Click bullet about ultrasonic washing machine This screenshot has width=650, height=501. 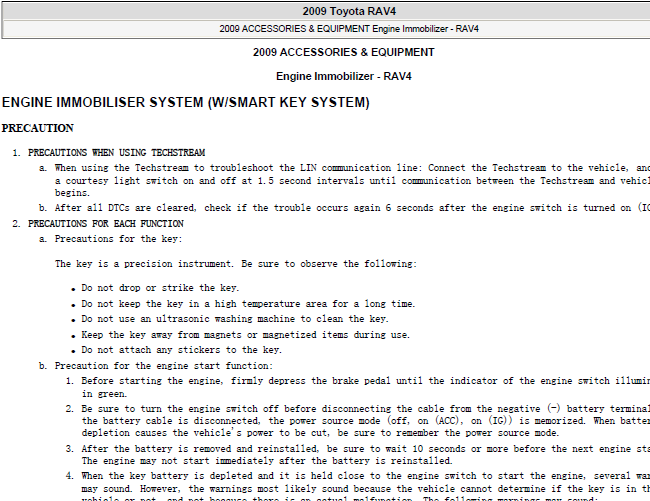click(x=235, y=319)
